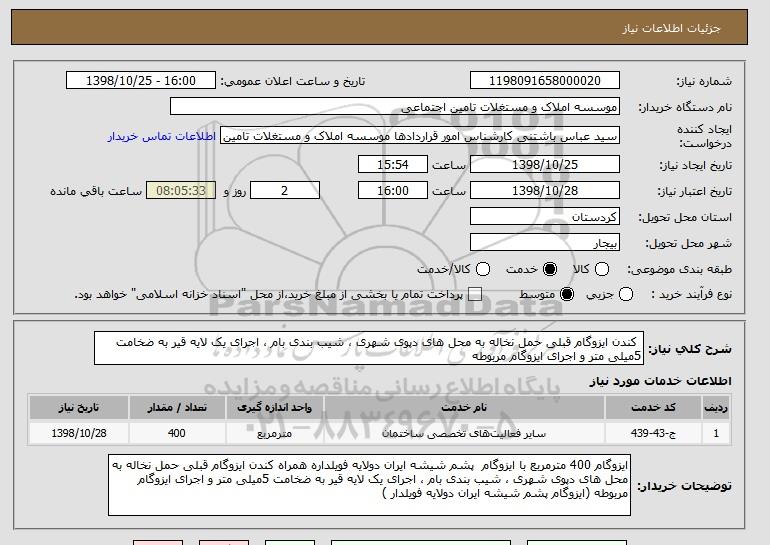
Task: Click the validity time field 16:00
Action: (393, 191)
